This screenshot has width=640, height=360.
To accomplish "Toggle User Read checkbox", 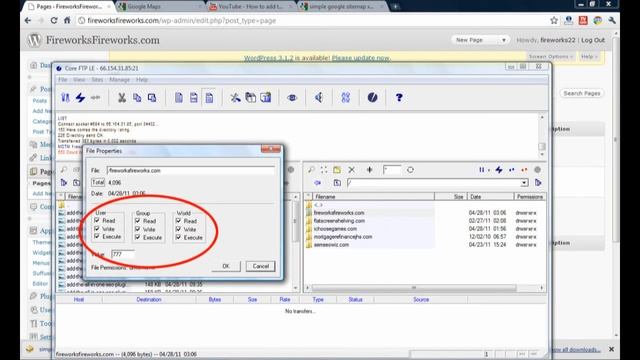I will pos(97,220).
